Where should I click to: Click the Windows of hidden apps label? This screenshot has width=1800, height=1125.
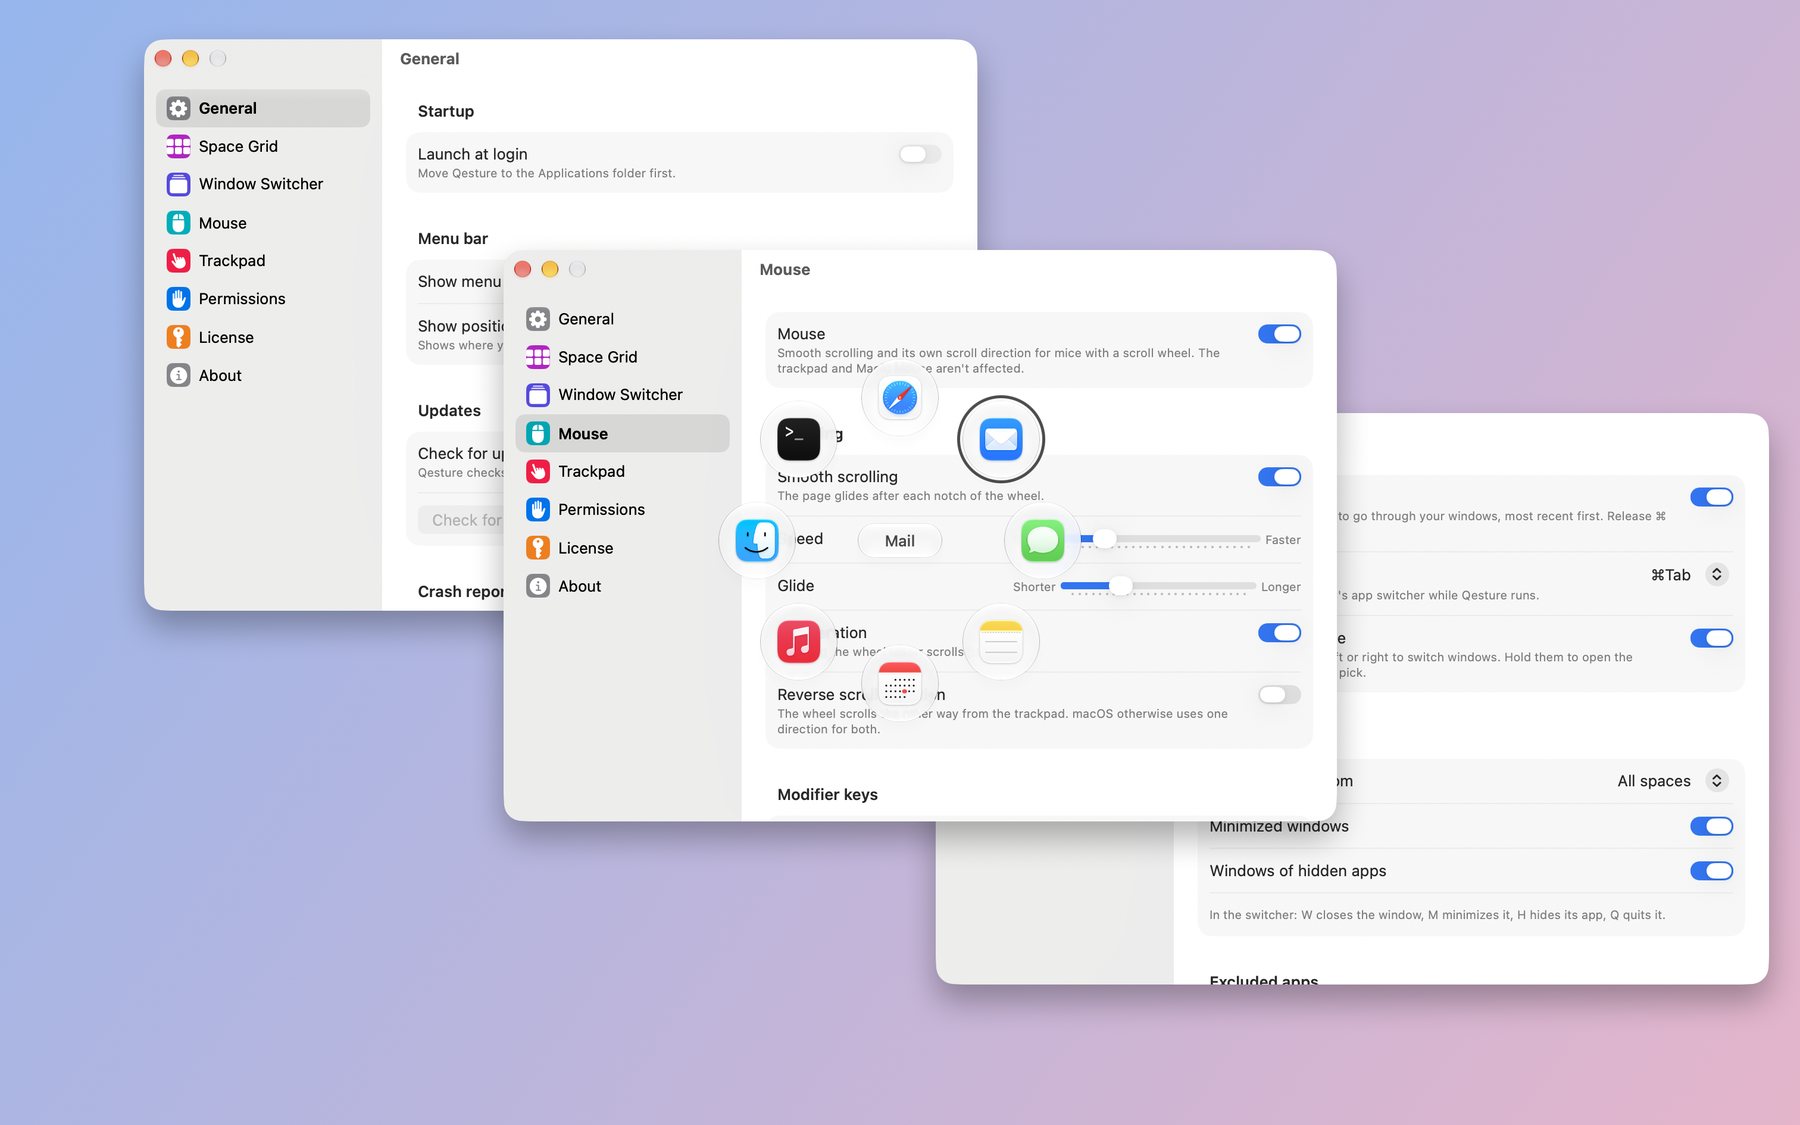[1298, 871]
